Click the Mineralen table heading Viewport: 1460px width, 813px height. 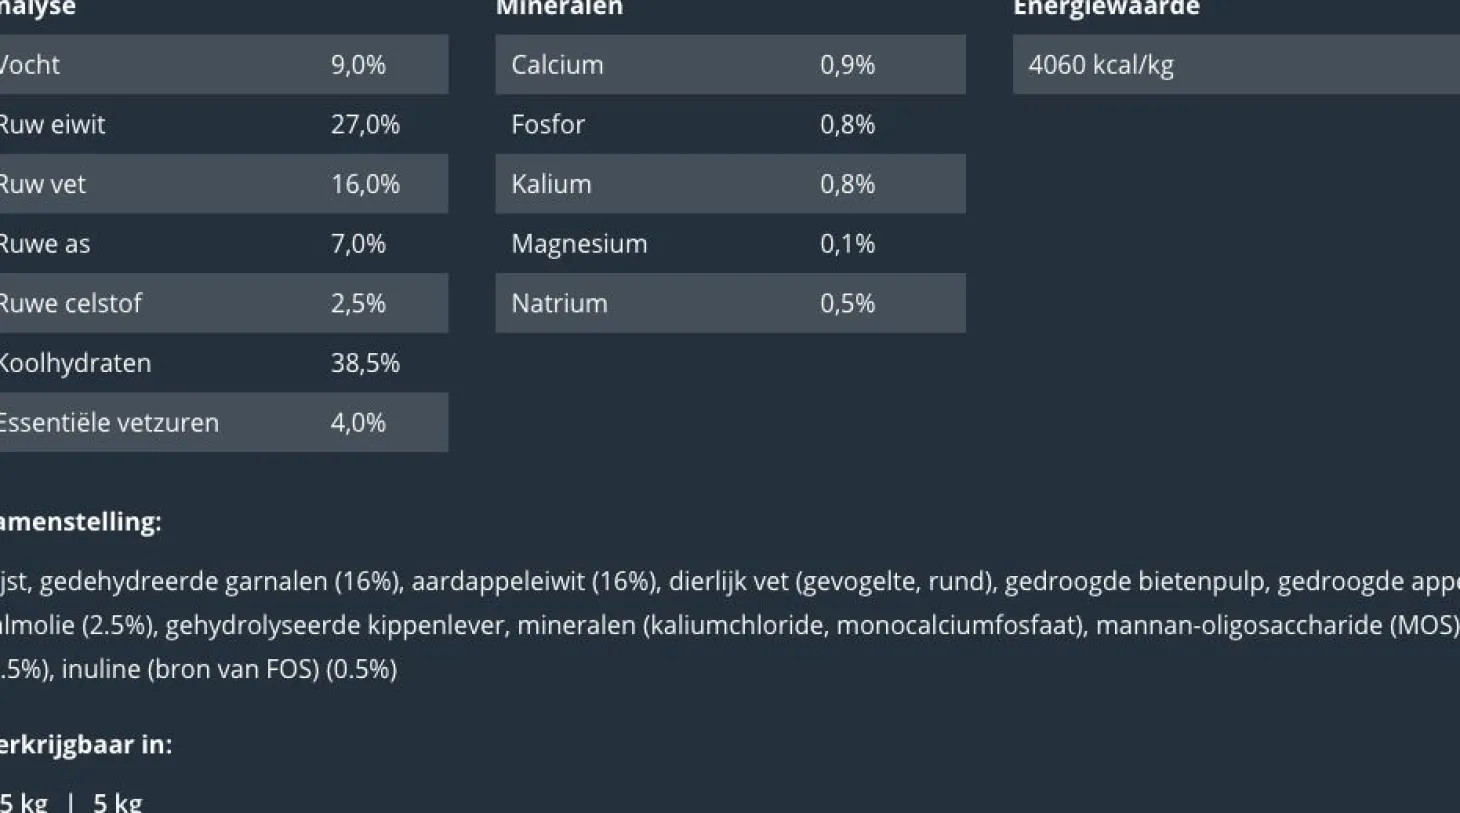(559, 8)
